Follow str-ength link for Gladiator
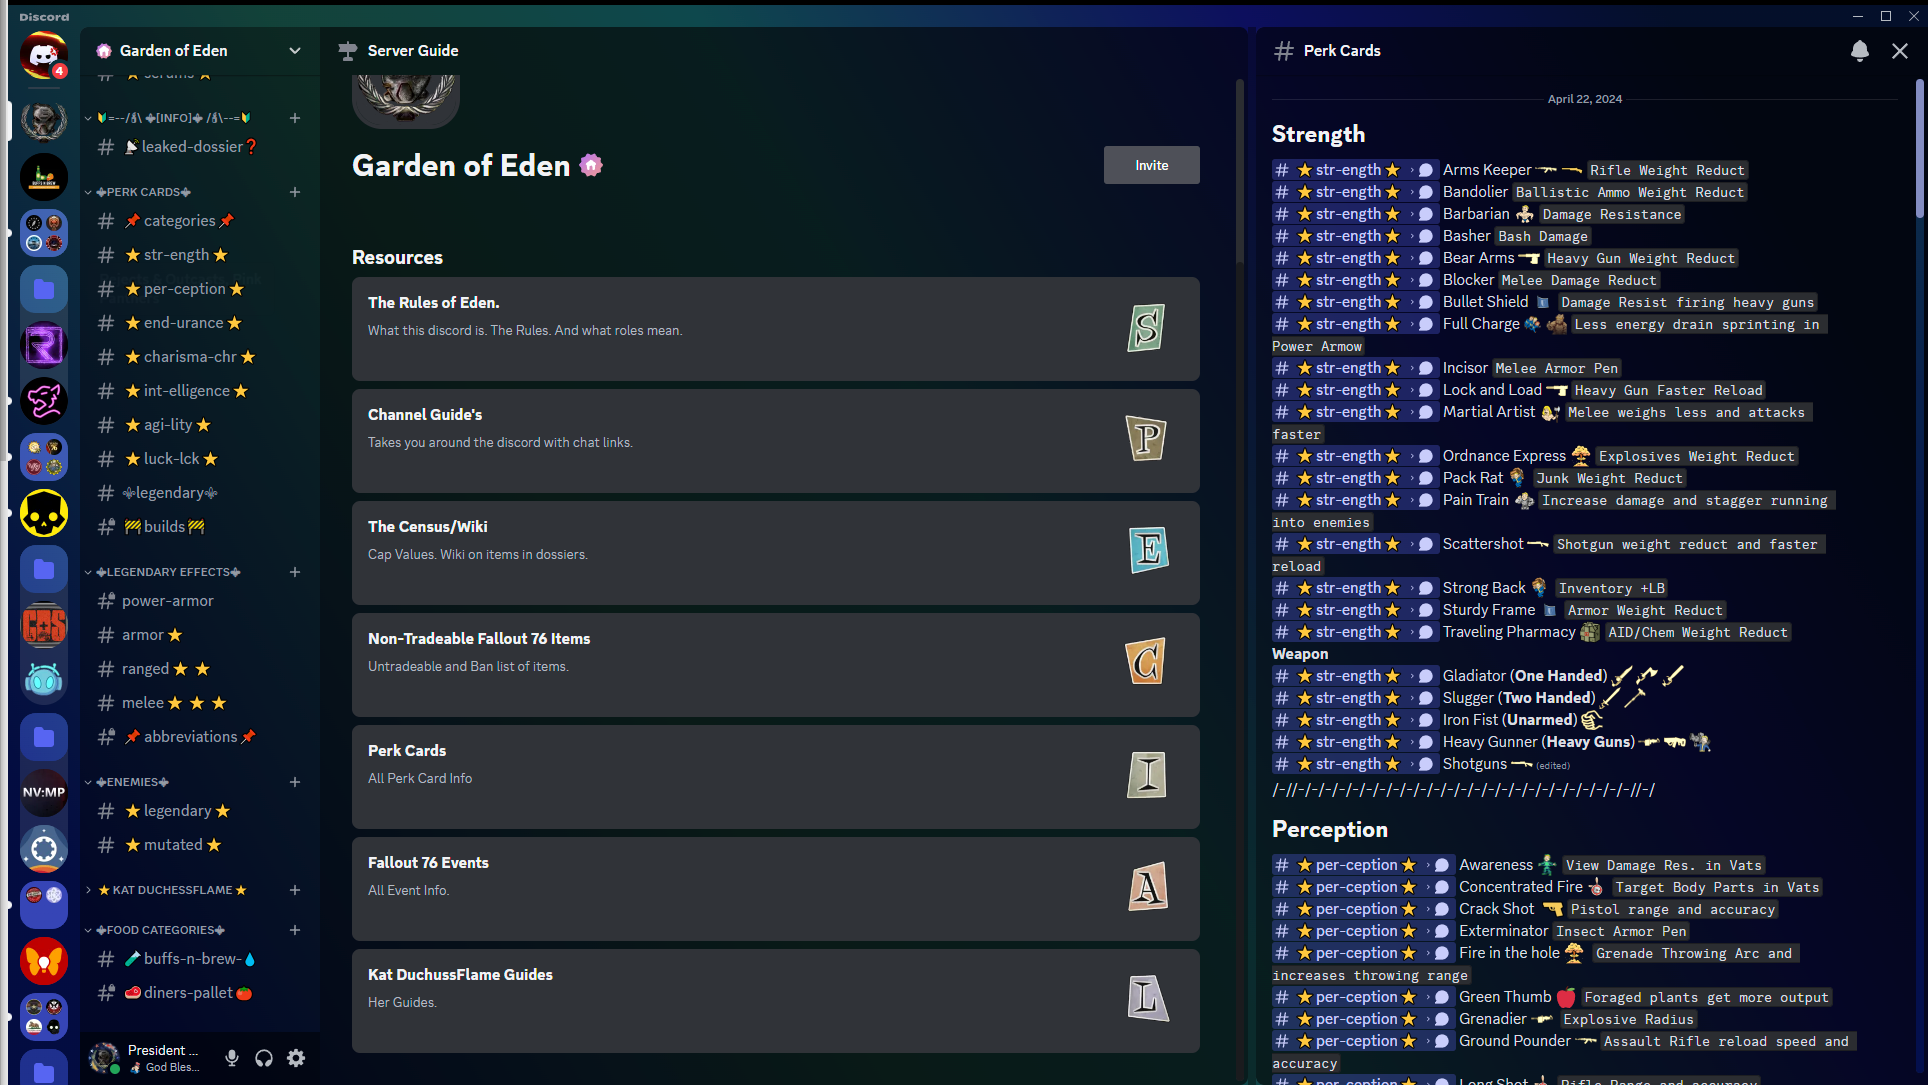Screen dimensions: 1928x1085 coord(1354,676)
